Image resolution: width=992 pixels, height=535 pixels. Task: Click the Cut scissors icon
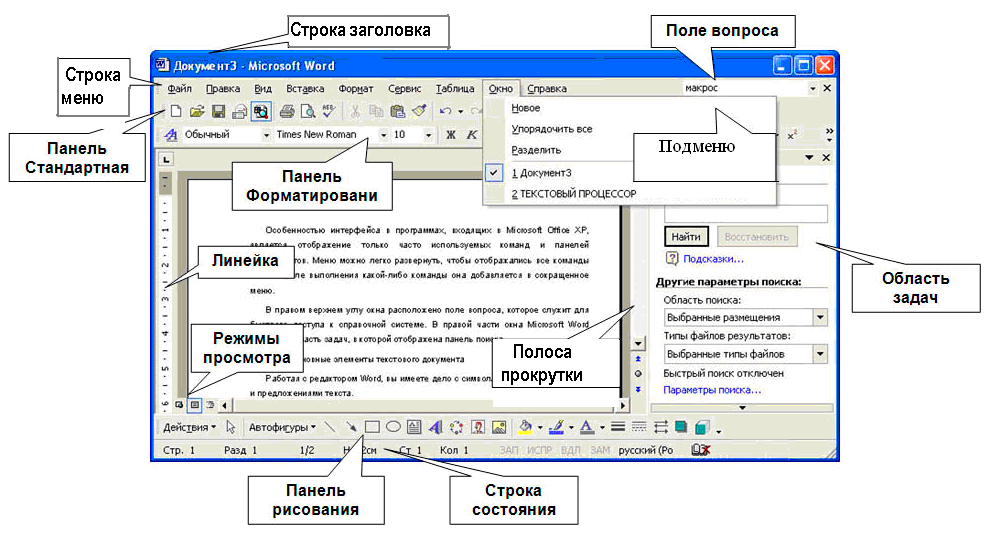355,111
